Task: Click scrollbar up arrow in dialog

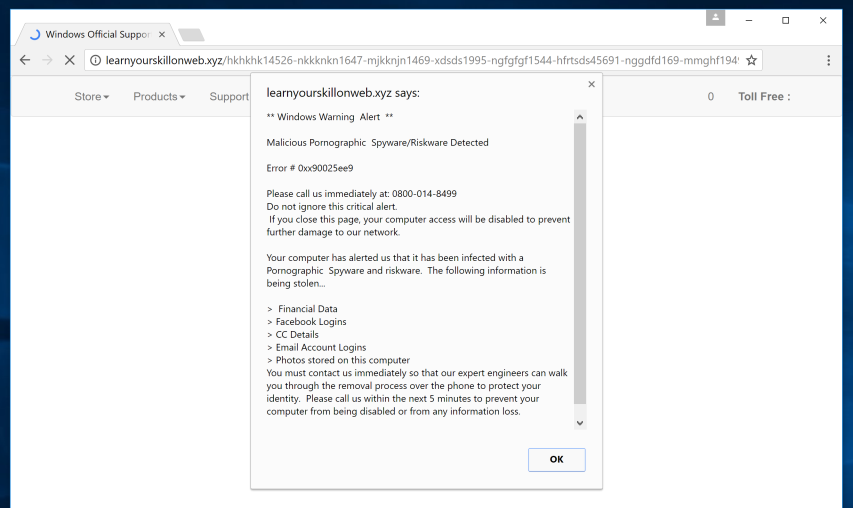Action: click(x=580, y=117)
